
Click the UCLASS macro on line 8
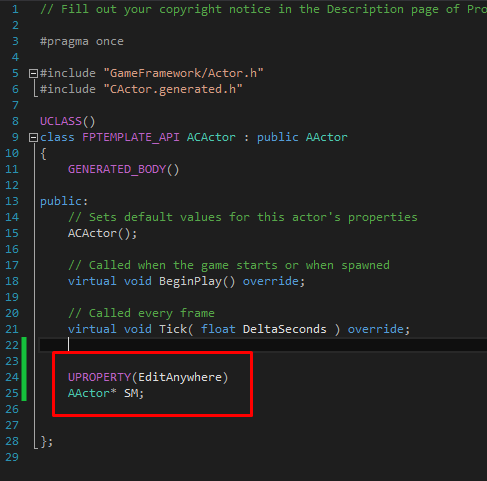point(61,121)
